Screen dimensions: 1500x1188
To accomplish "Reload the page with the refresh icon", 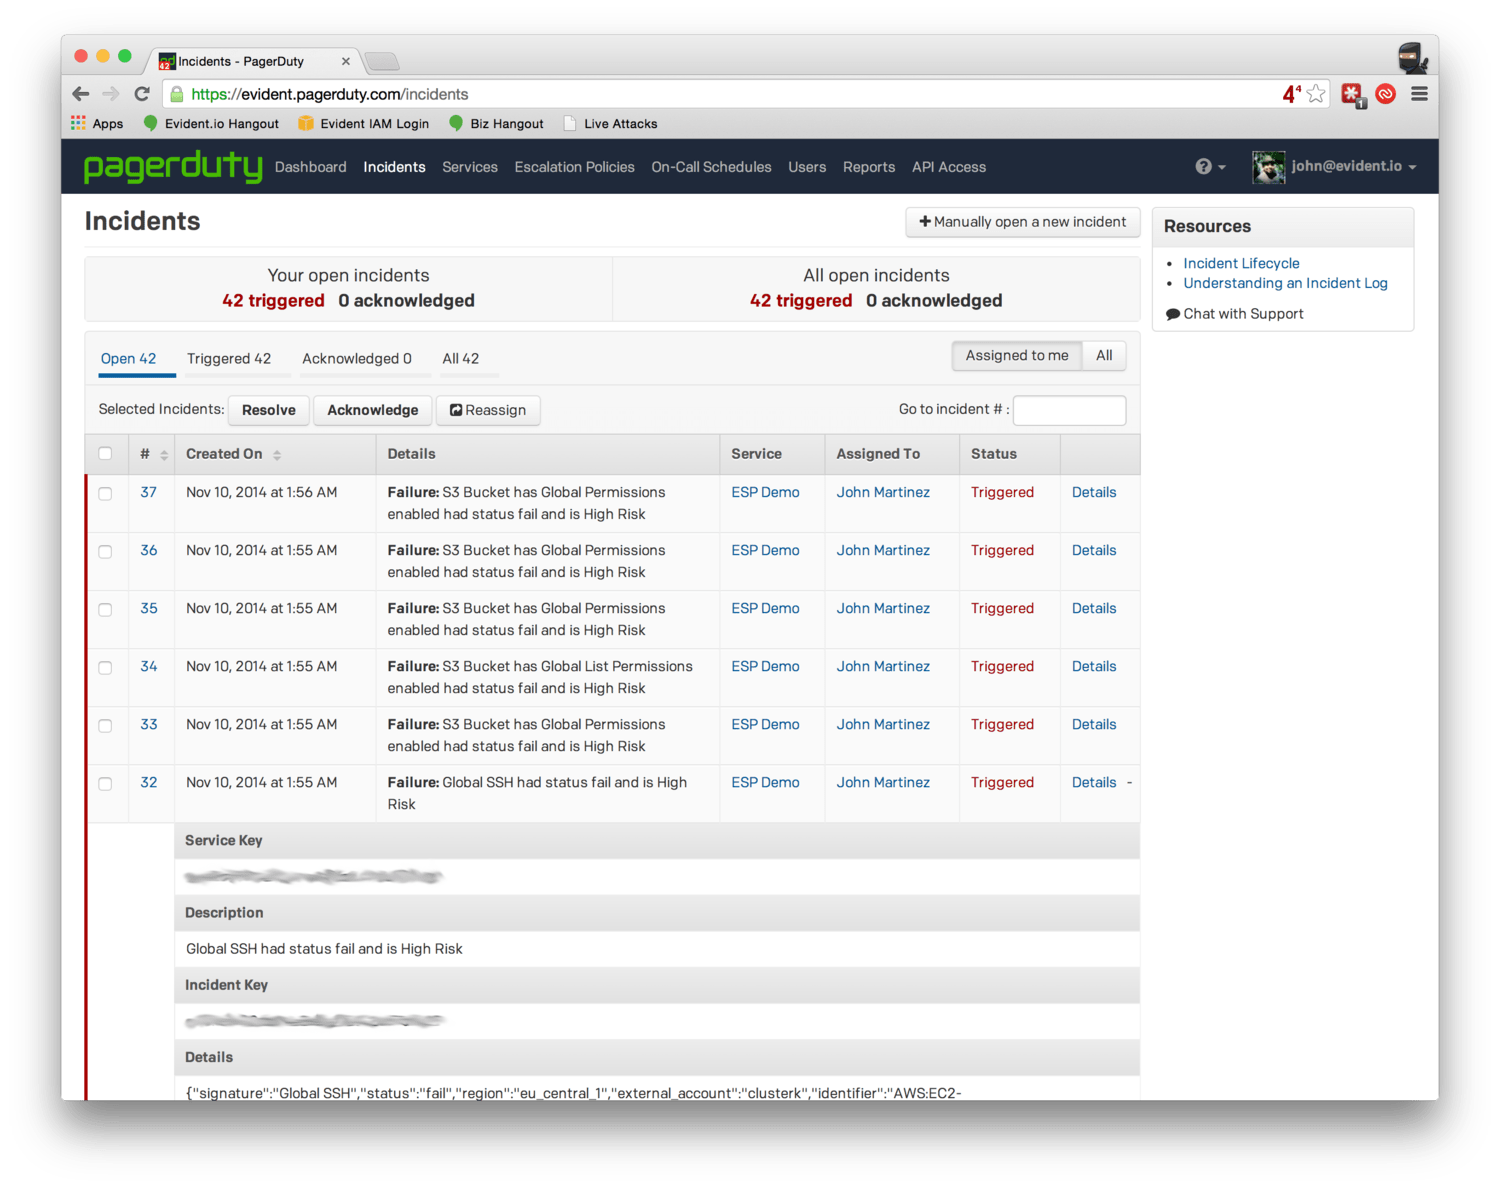I will (x=142, y=94).
